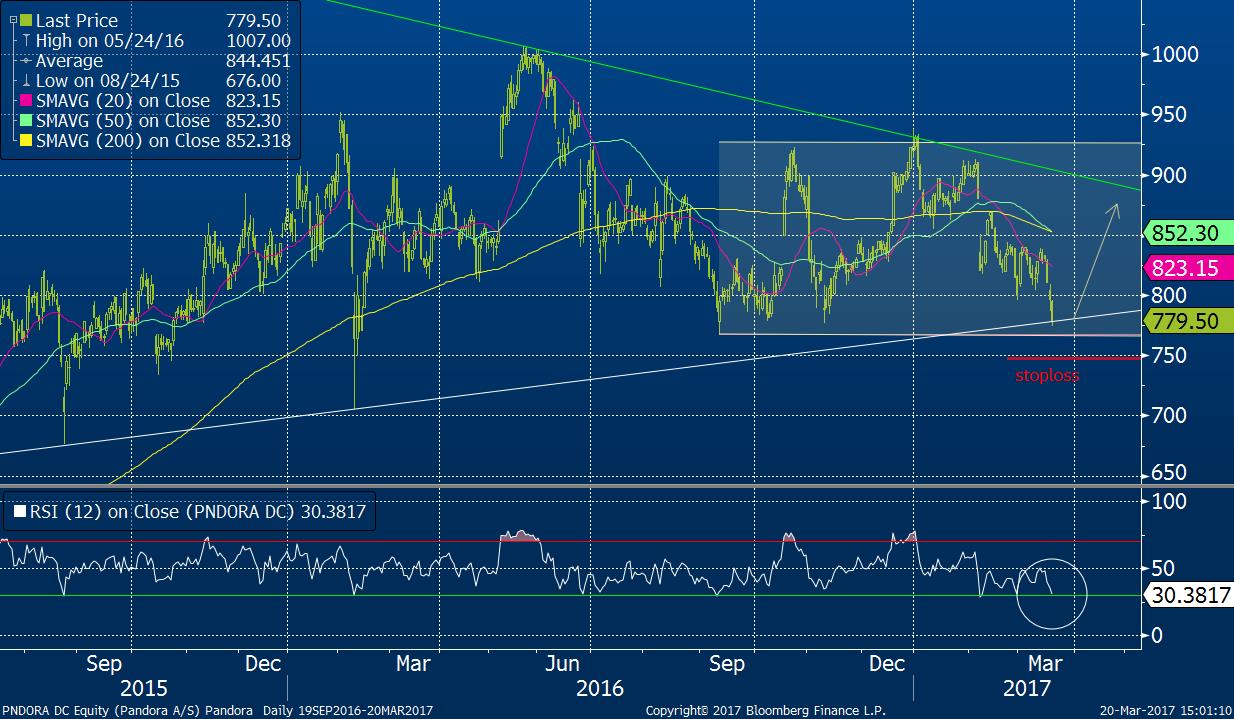Click the 700 price axis label
The width and height of the screenshot is (1234, 719).
(1169, 415)
